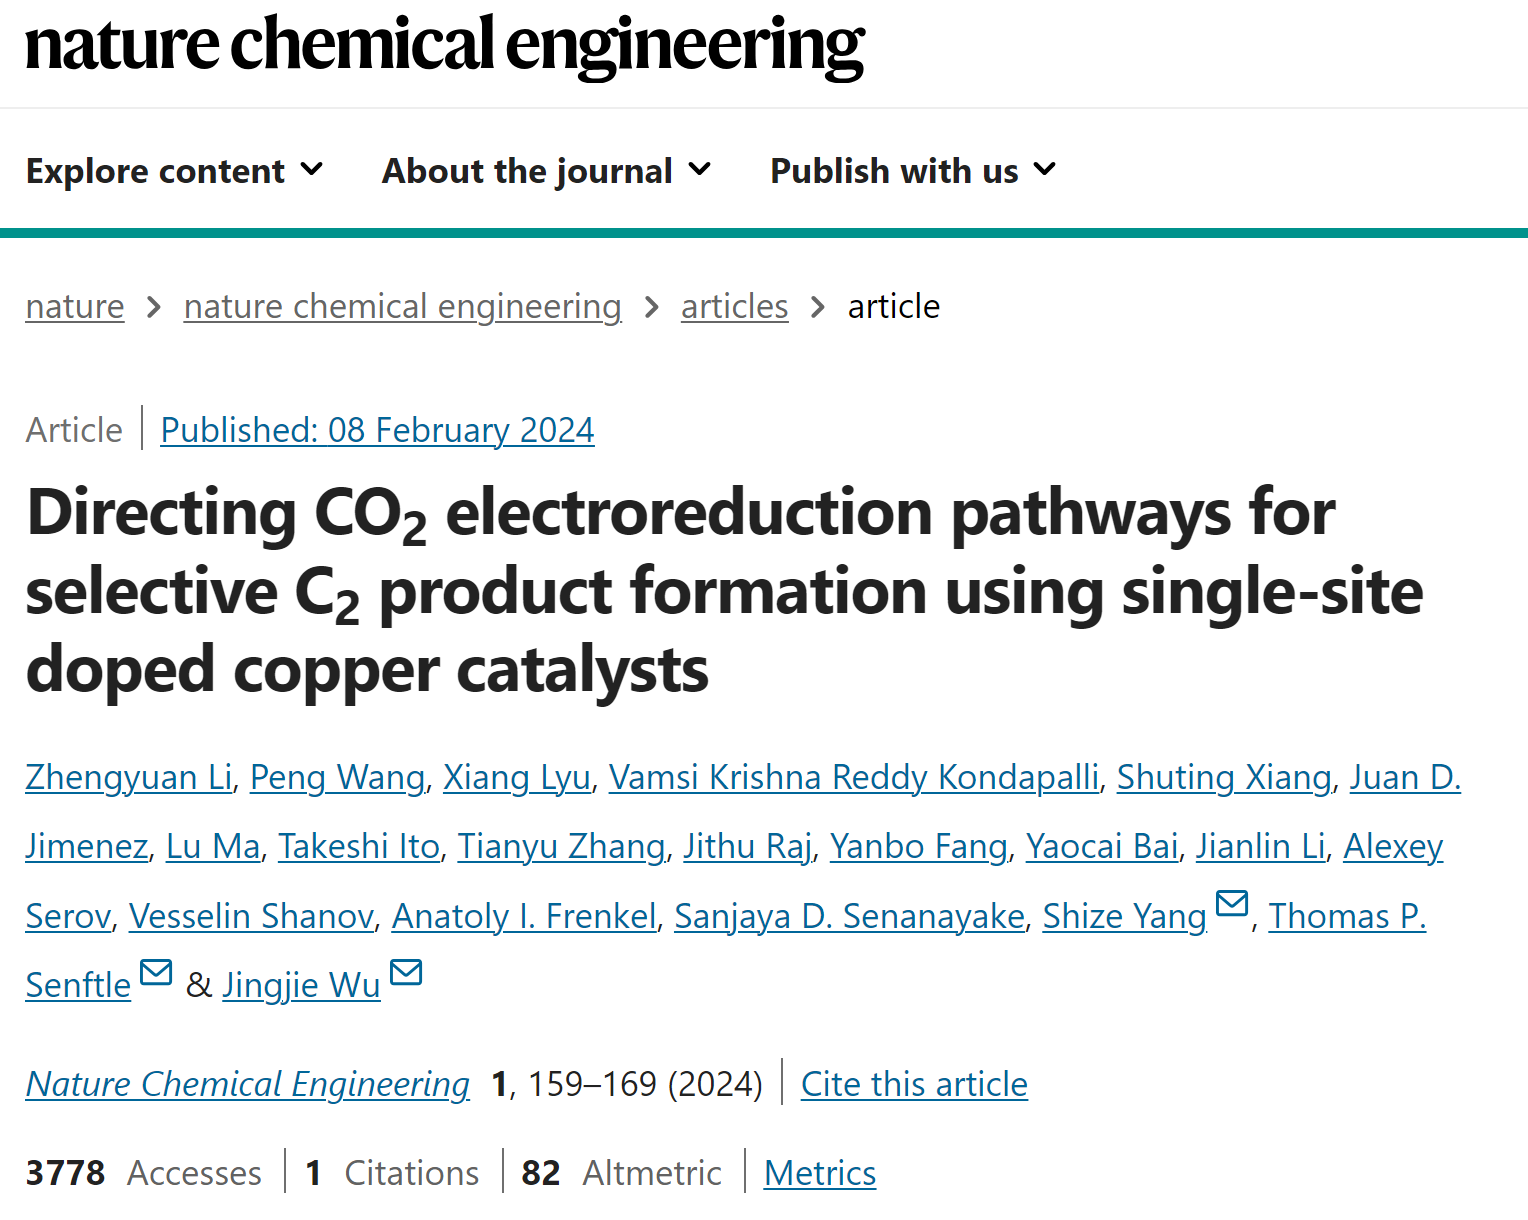Navigate to the articles breadcrumb
Image resolution: width=1528 pixels, height=1220 pixels.
(734, 306)
